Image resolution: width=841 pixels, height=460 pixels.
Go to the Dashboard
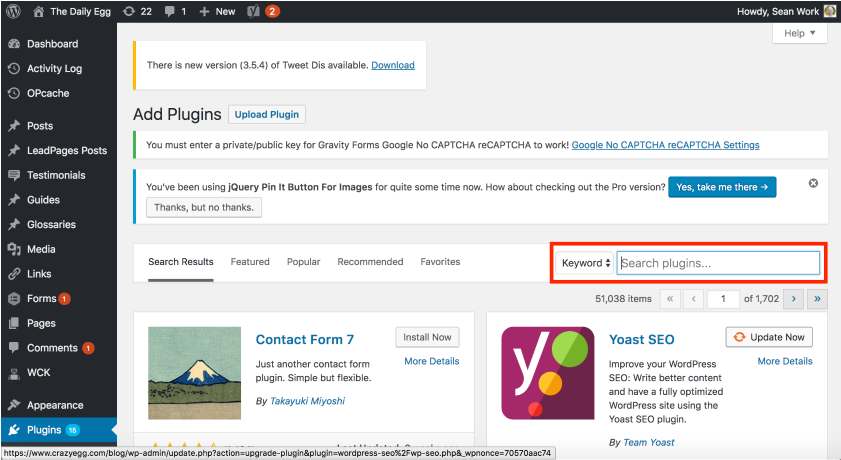tap(53, 44)
